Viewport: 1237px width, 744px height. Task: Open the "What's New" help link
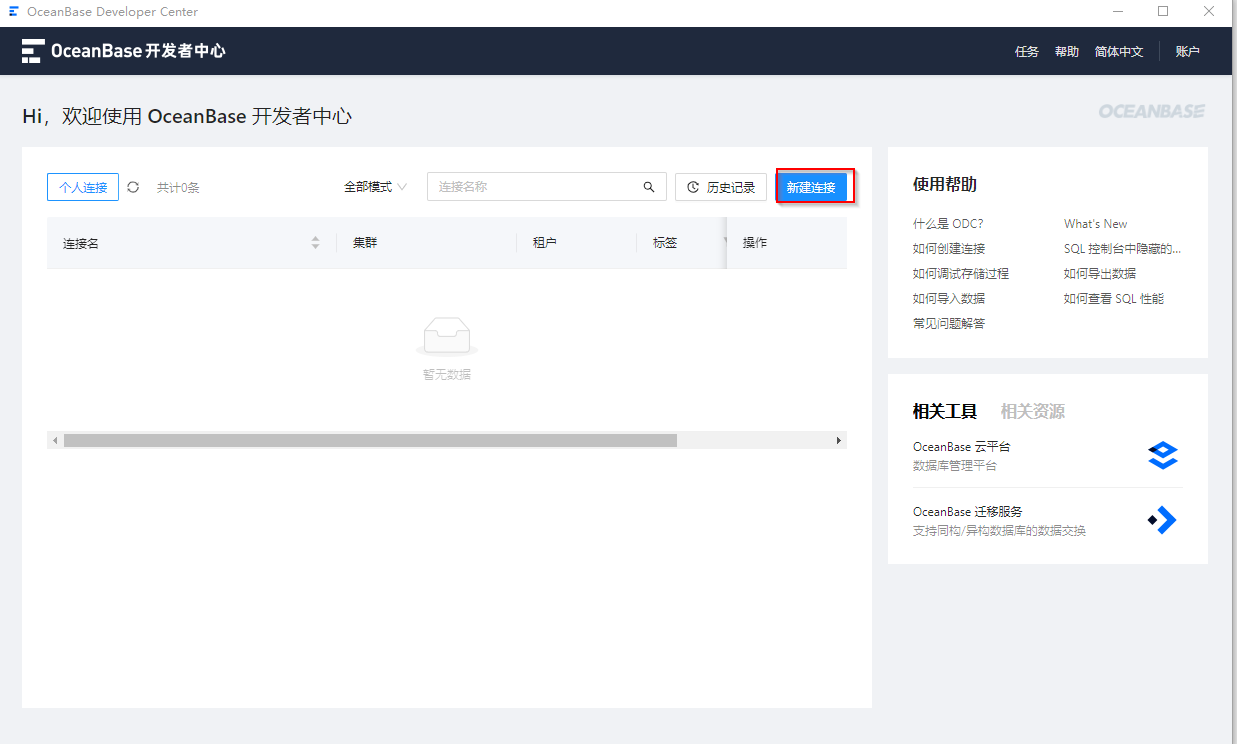1093,223
